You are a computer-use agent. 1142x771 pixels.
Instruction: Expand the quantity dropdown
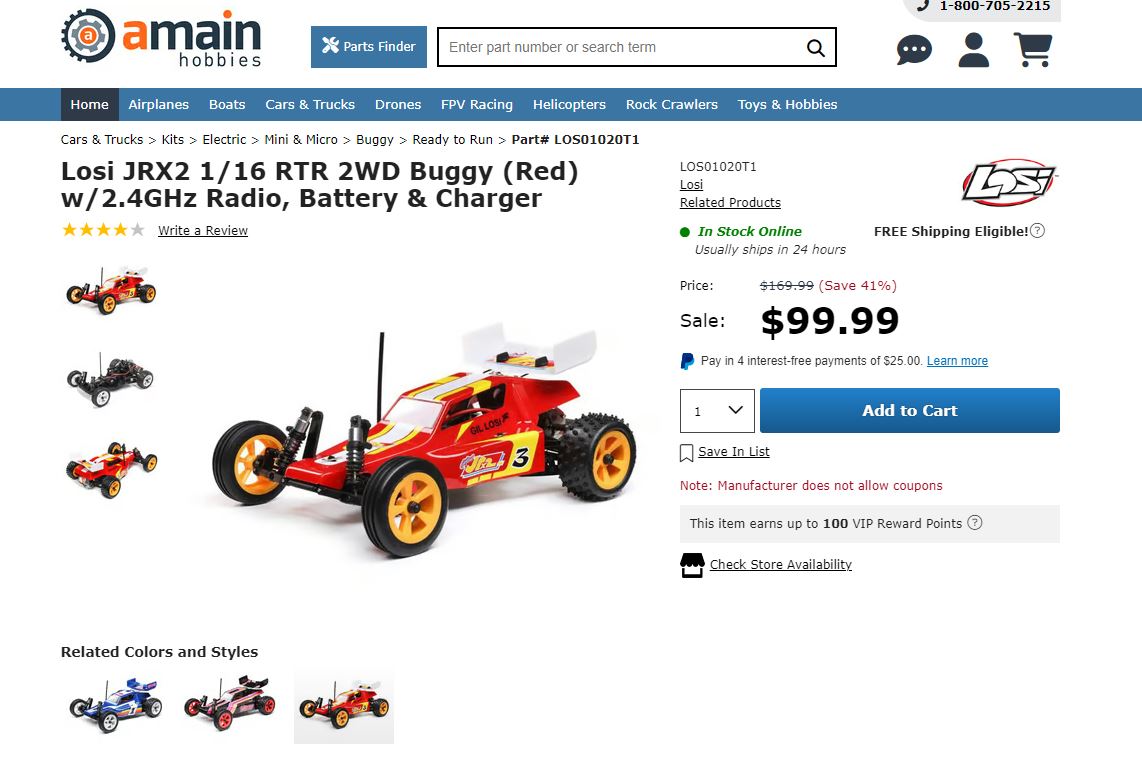pos(717,411)
